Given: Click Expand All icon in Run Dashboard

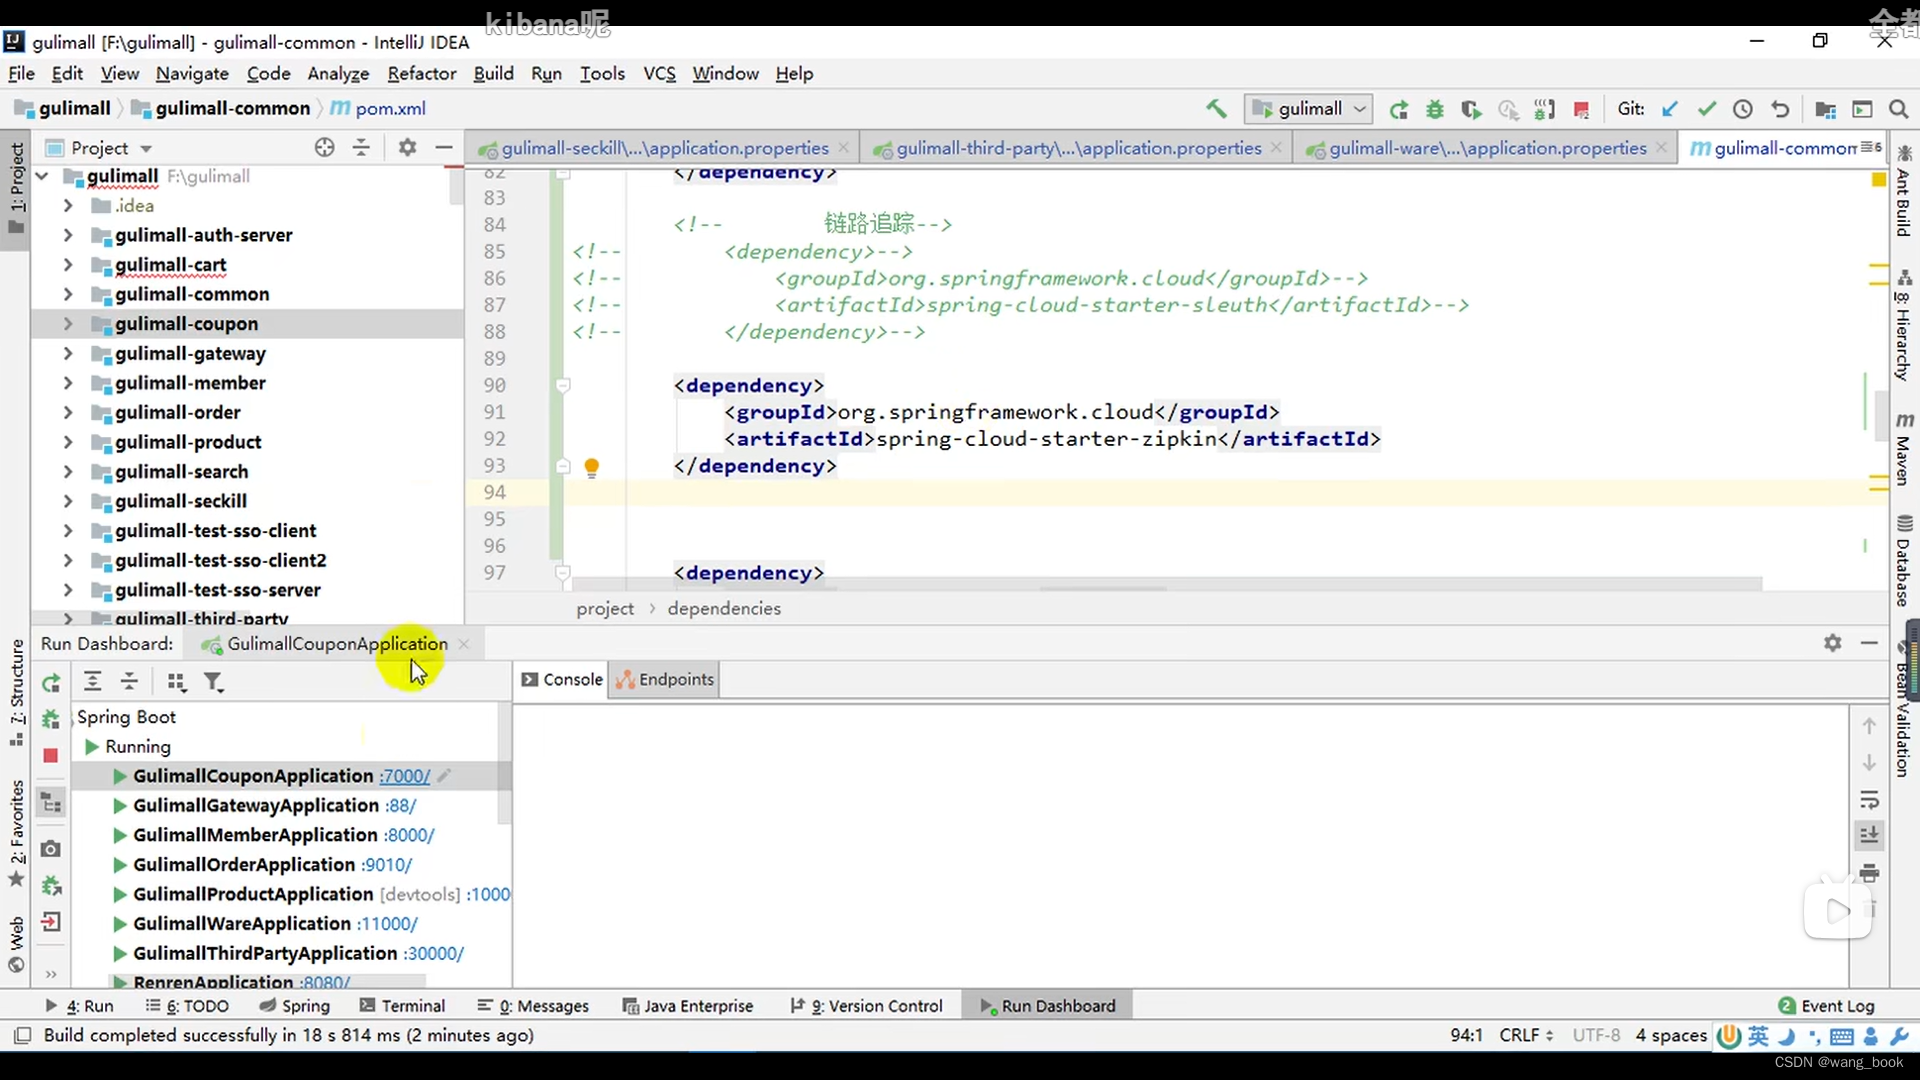Looking at the screenshot, I should [92, 682].
